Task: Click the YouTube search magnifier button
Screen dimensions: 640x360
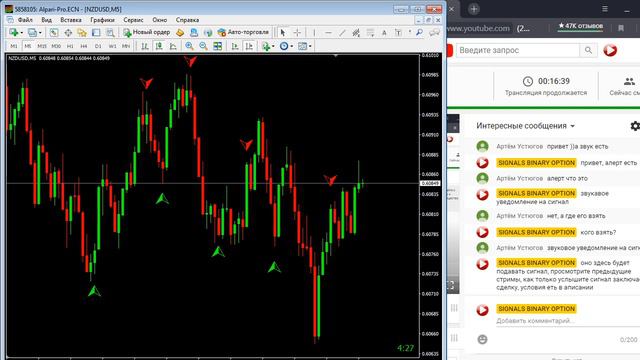Action: point(588,50)
